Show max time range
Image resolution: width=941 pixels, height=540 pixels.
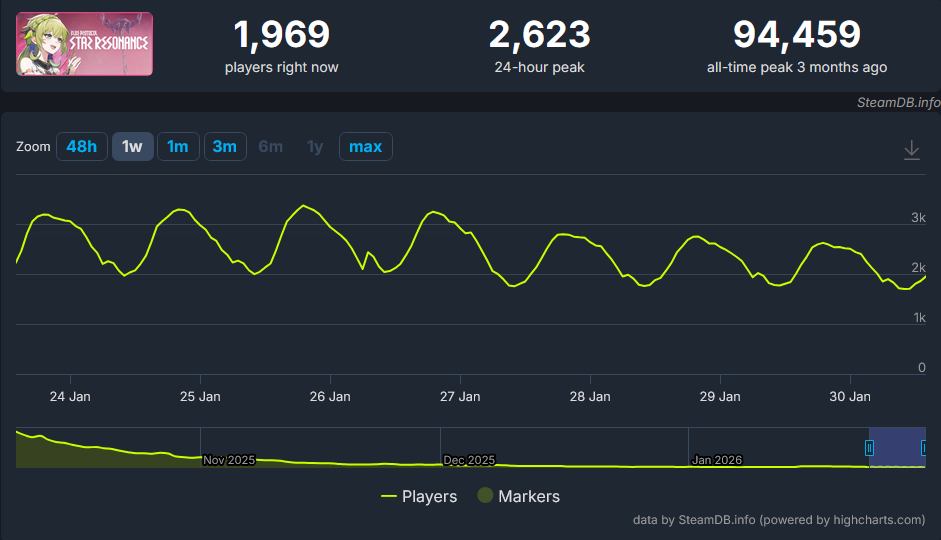365,146
